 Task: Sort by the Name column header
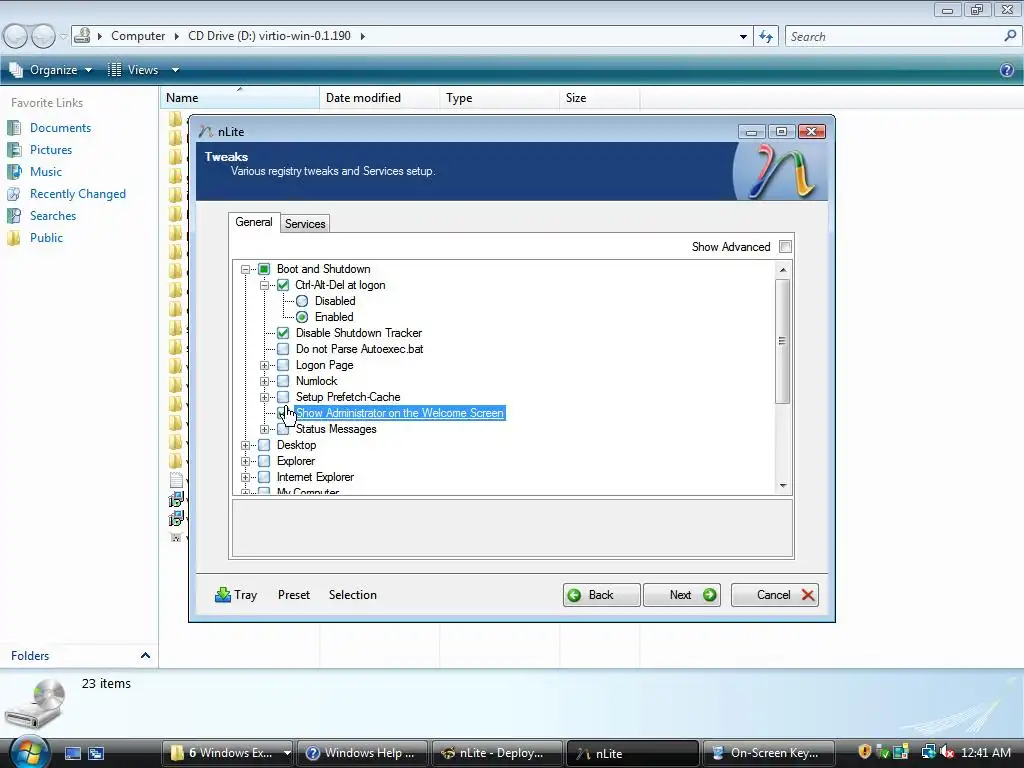pyautogui.click(x=239, y=98)
